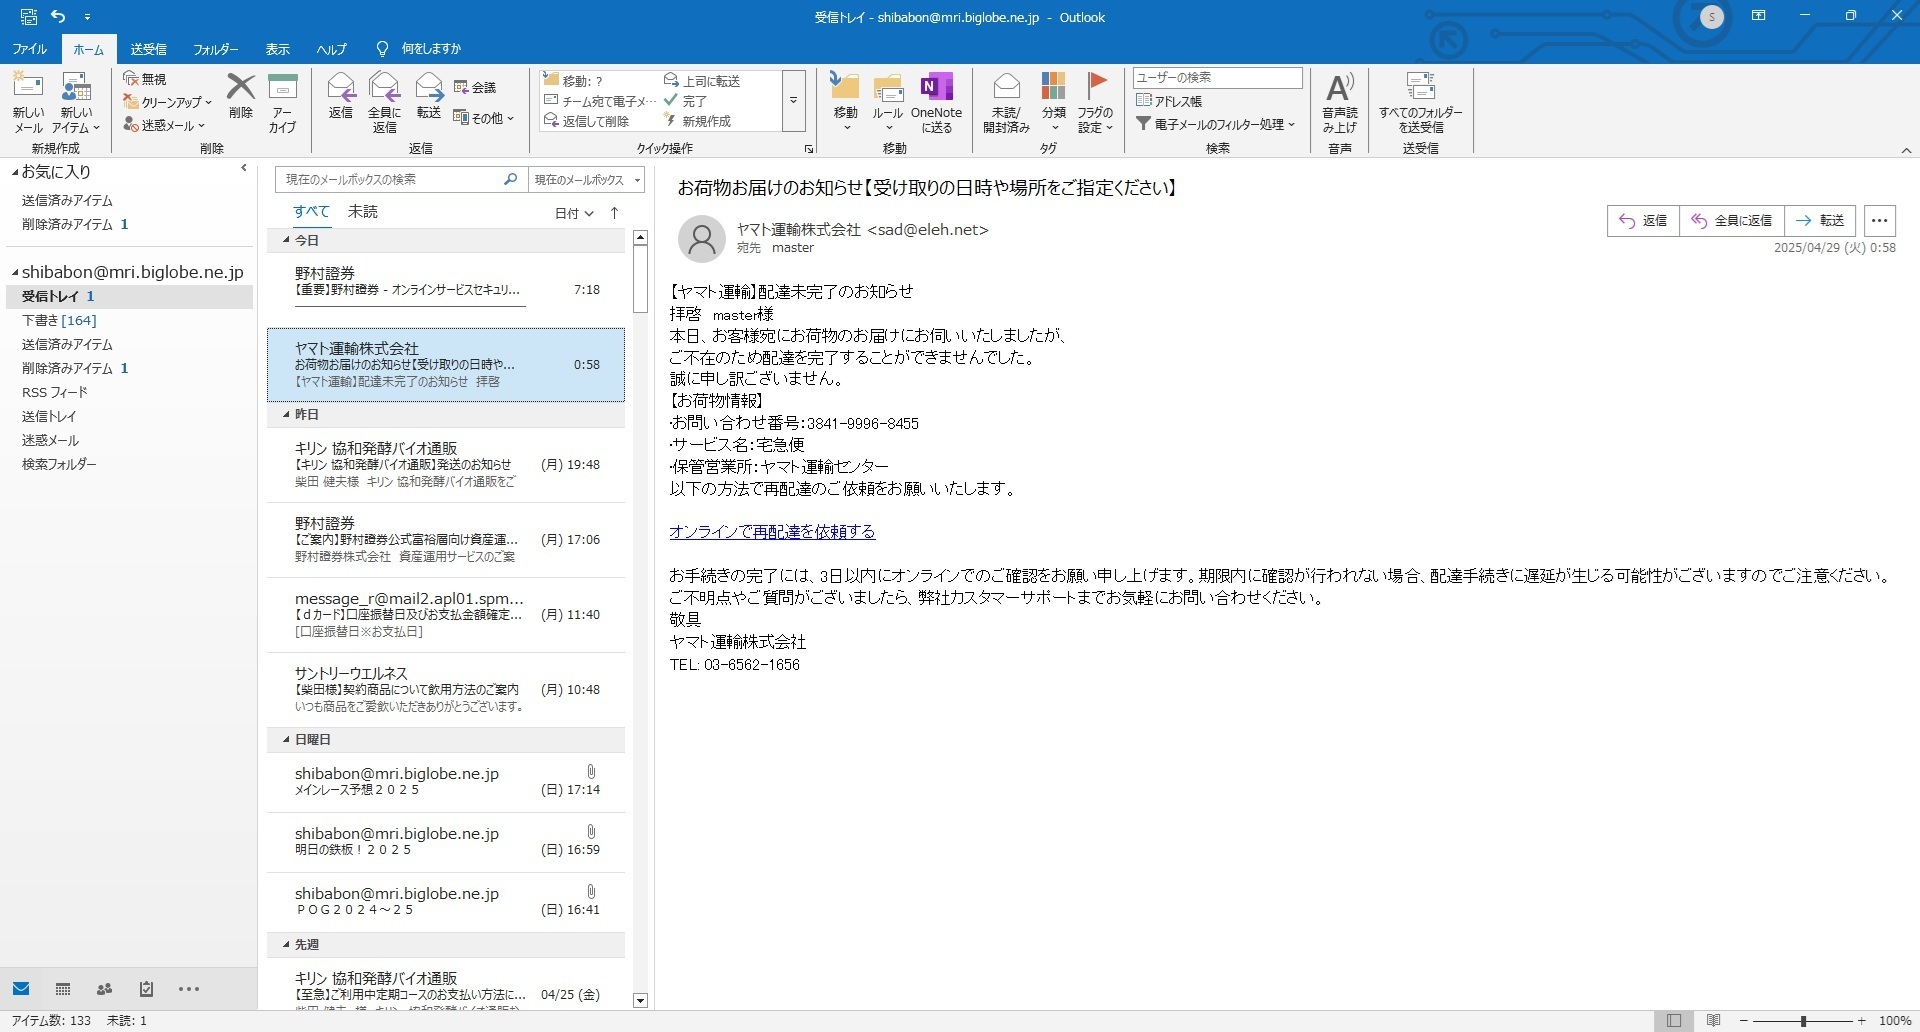Create a new mail with 新しいメール
The width and height of the screenshot is (1920, 1032).
[x=28, y=103]
